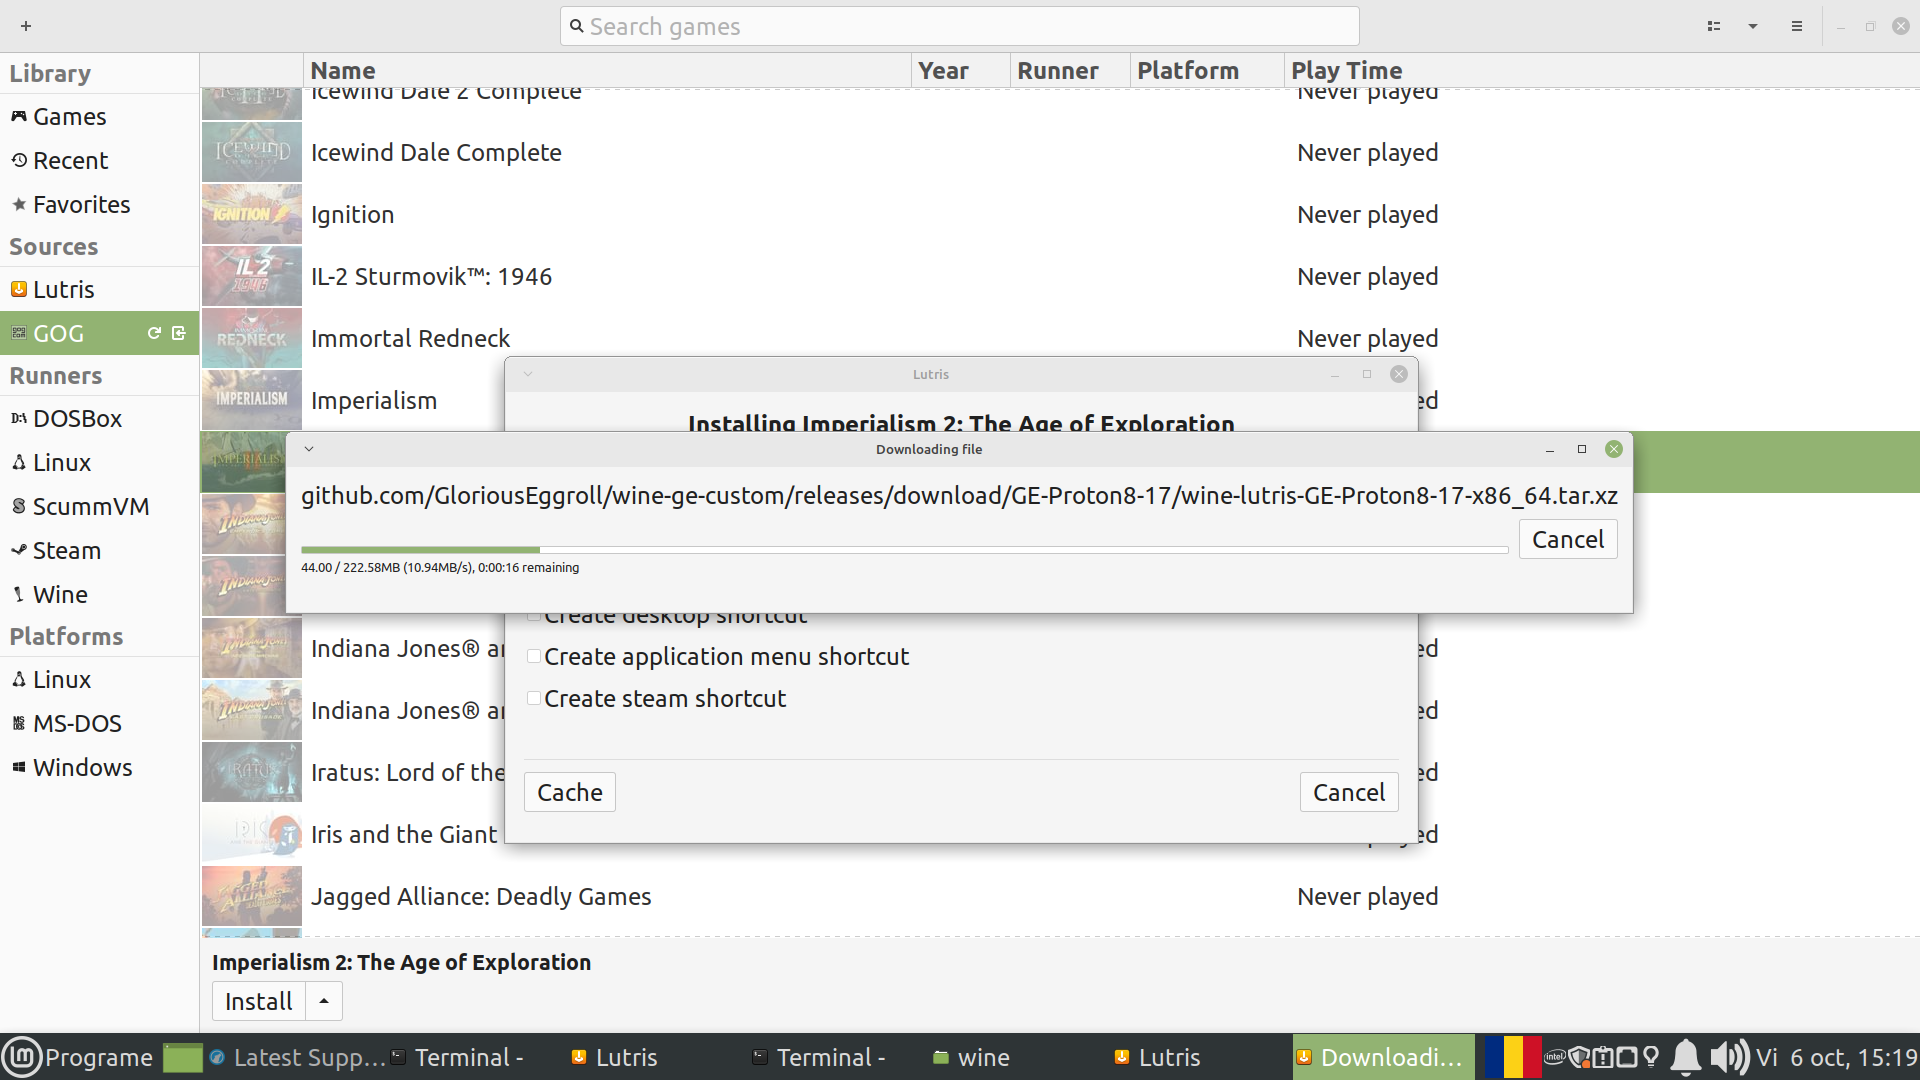
Task: Select the ScummVM runner
Action: (x=100, y=507)
